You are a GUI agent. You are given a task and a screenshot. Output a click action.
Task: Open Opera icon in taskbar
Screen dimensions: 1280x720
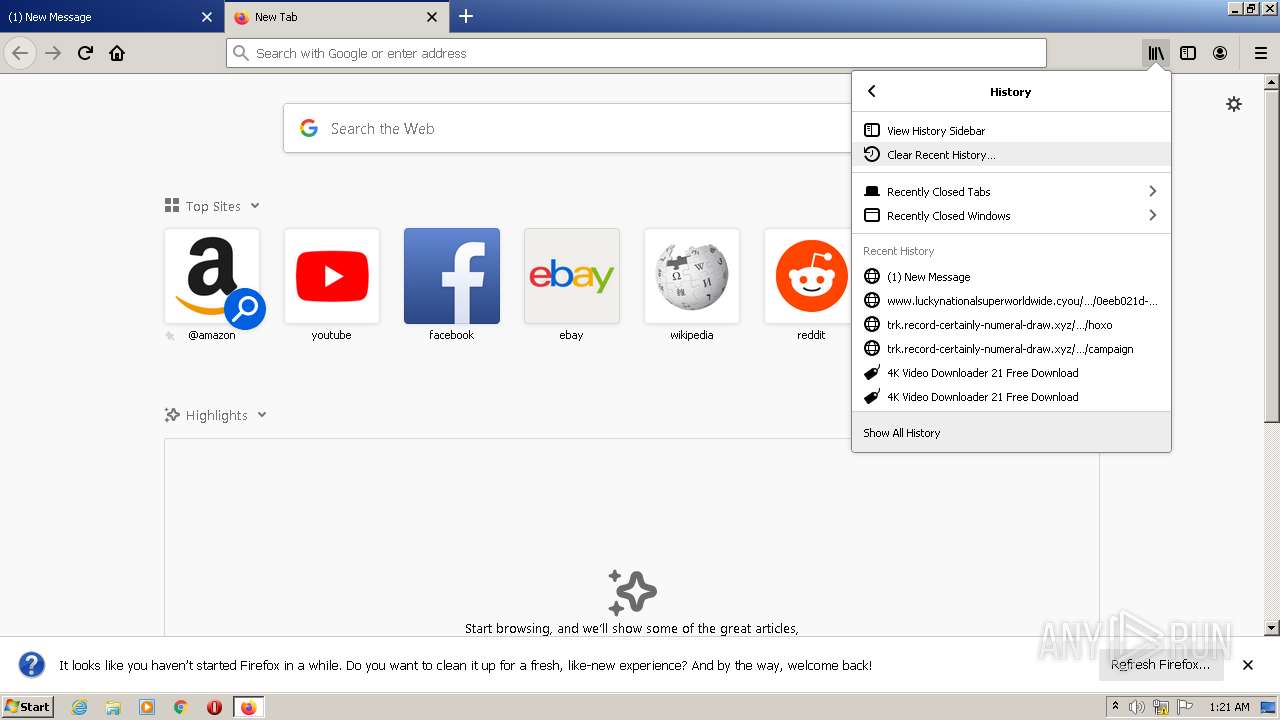(214, 707)
